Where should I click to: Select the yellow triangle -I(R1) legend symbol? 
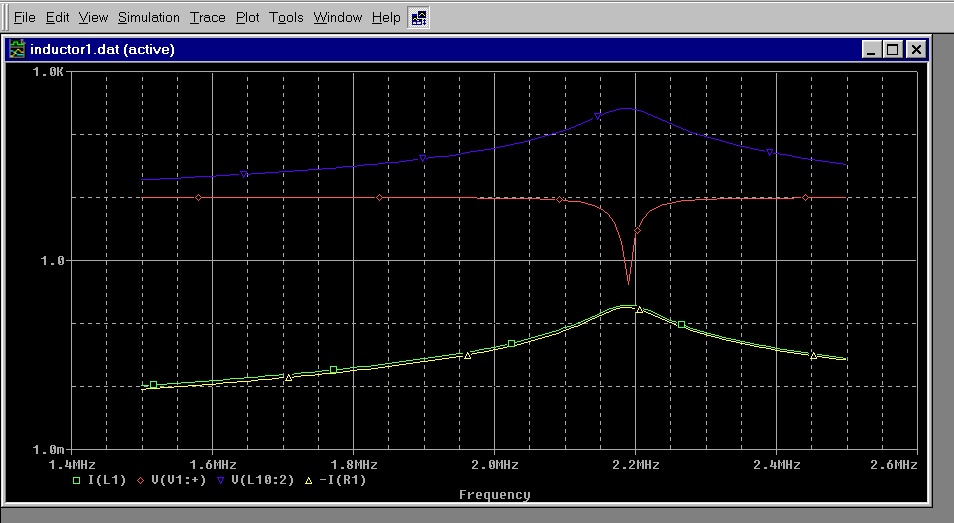(x=308, y=480)
